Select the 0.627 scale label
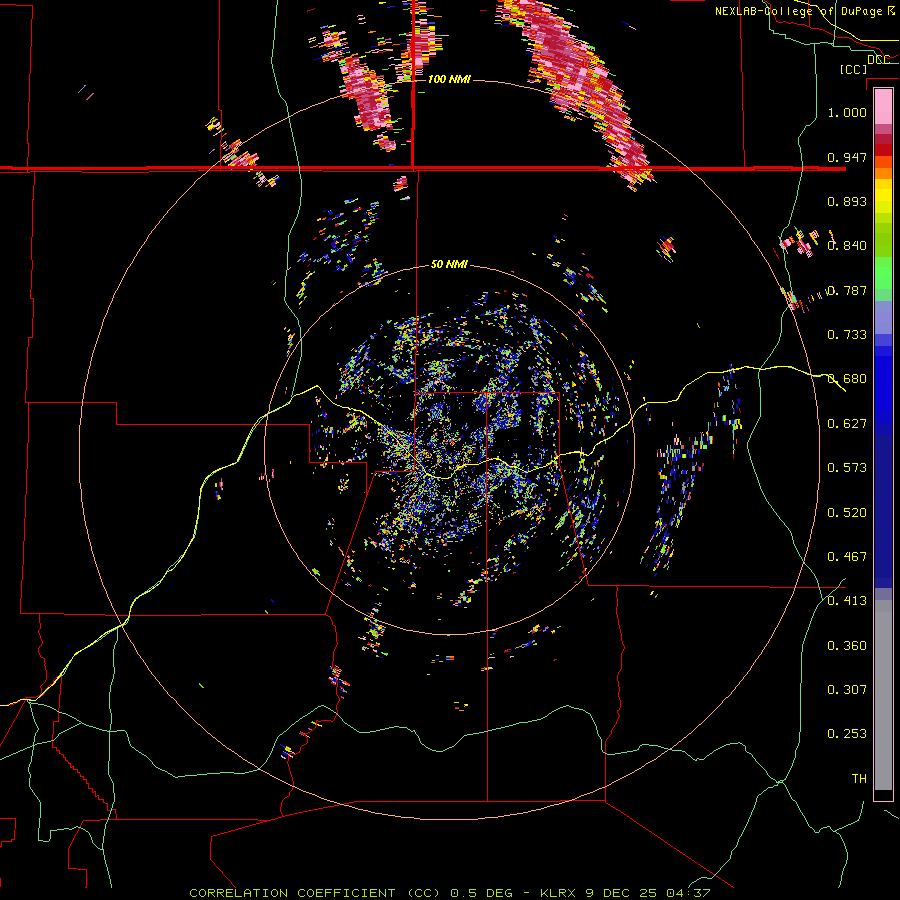 (x=847, y=424)
